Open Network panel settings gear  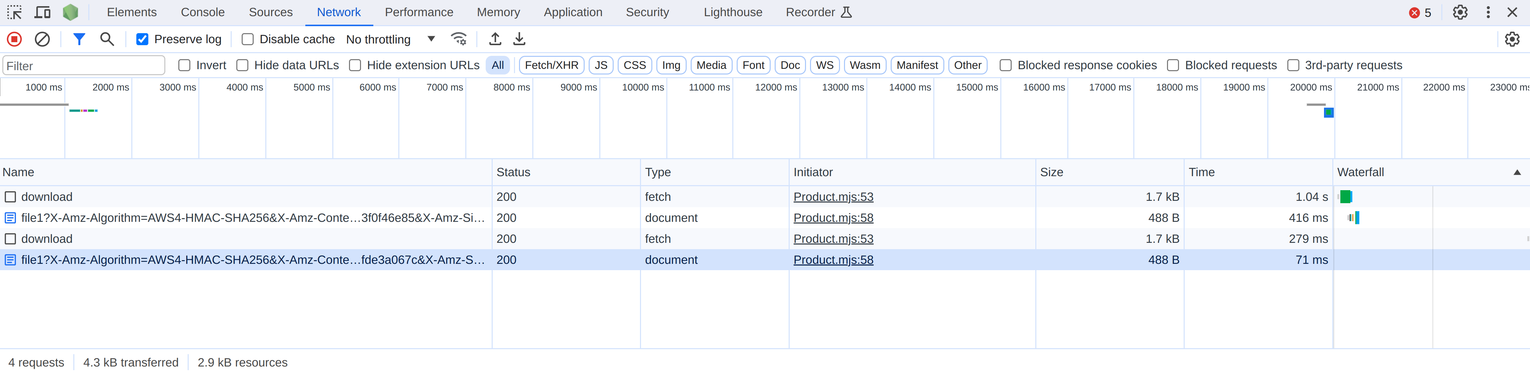(1512, 39)
